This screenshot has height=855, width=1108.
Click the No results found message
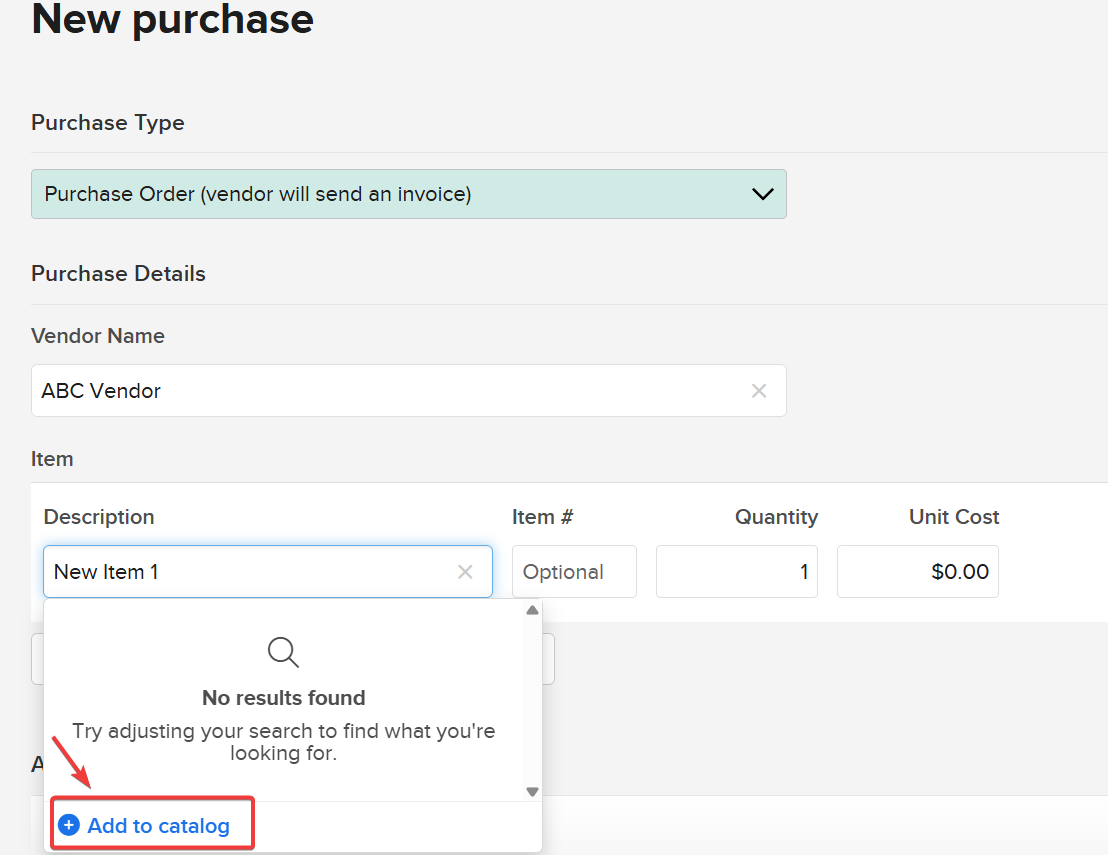click(284, 698)
